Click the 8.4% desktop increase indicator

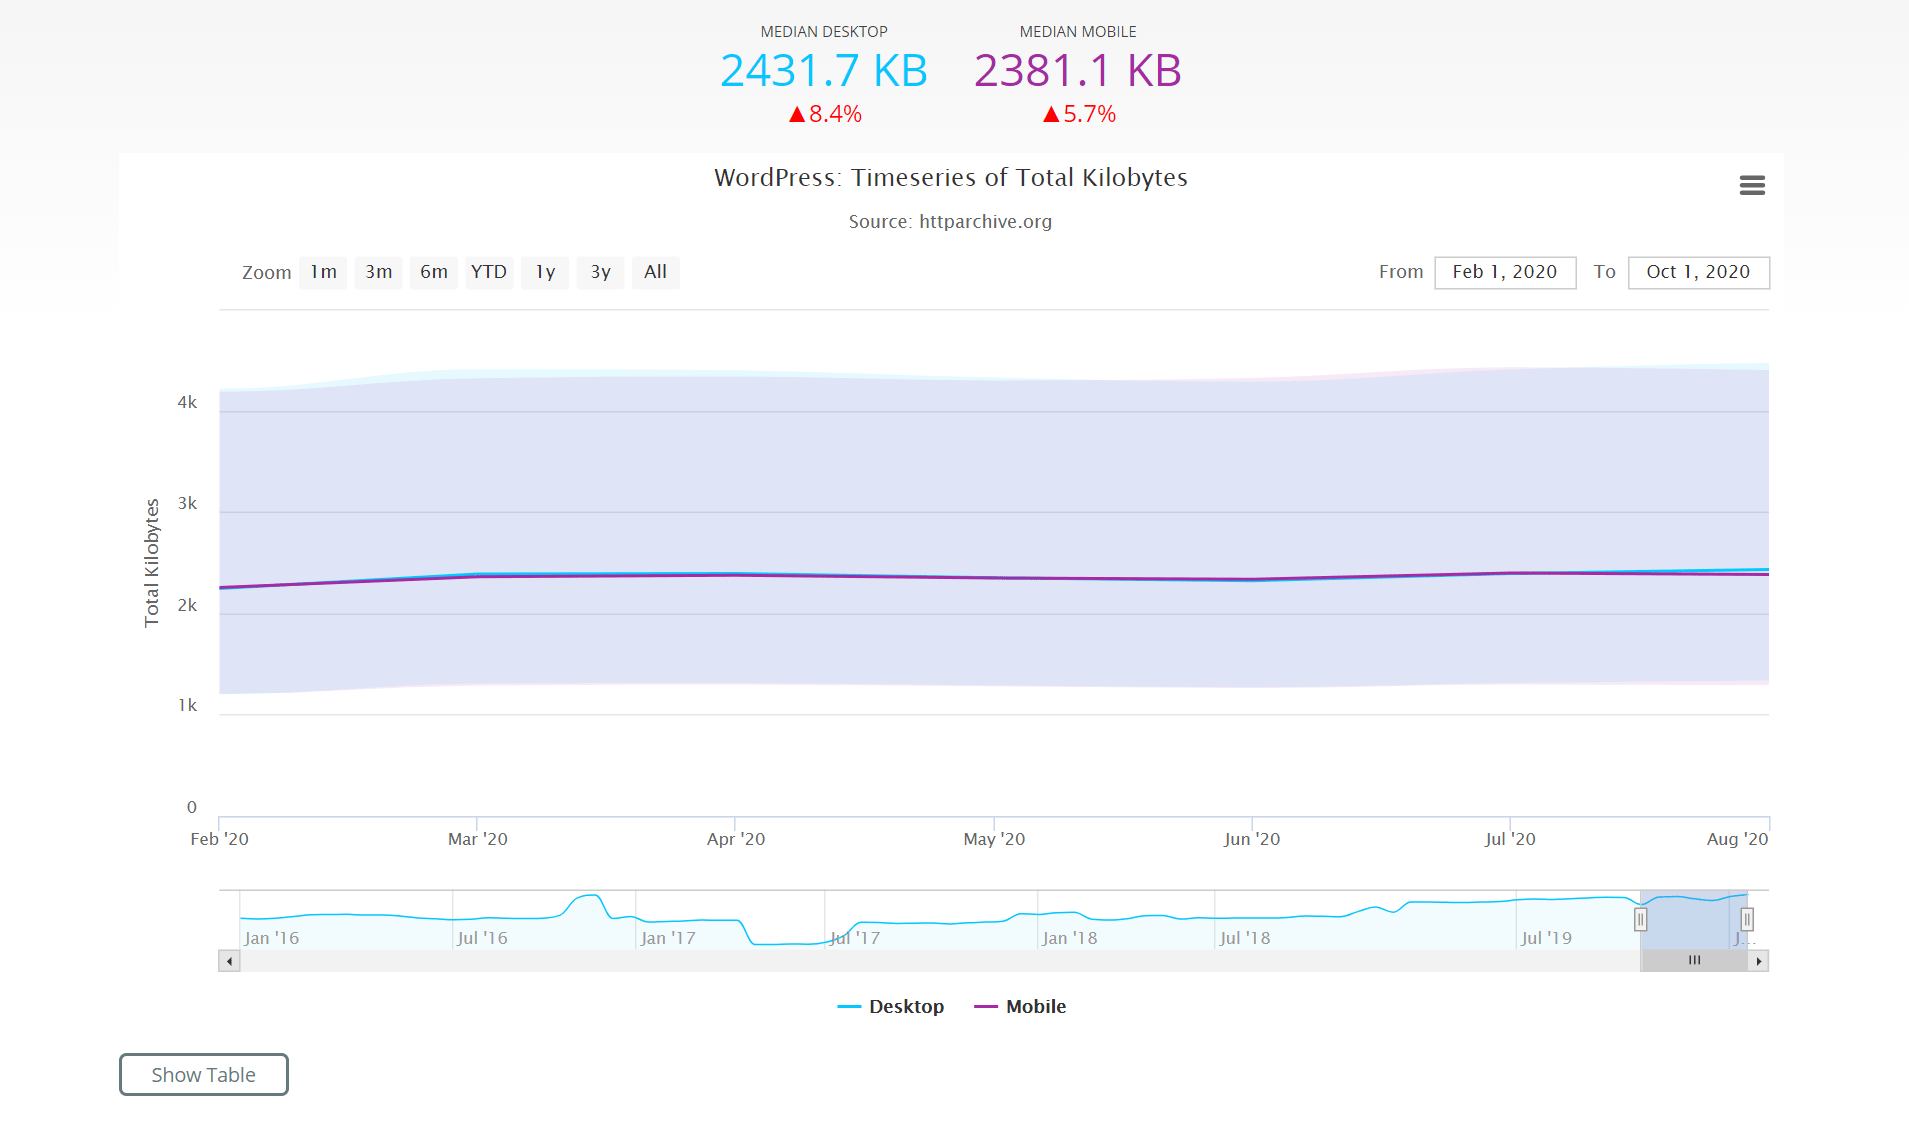click(x=825, y=114)
